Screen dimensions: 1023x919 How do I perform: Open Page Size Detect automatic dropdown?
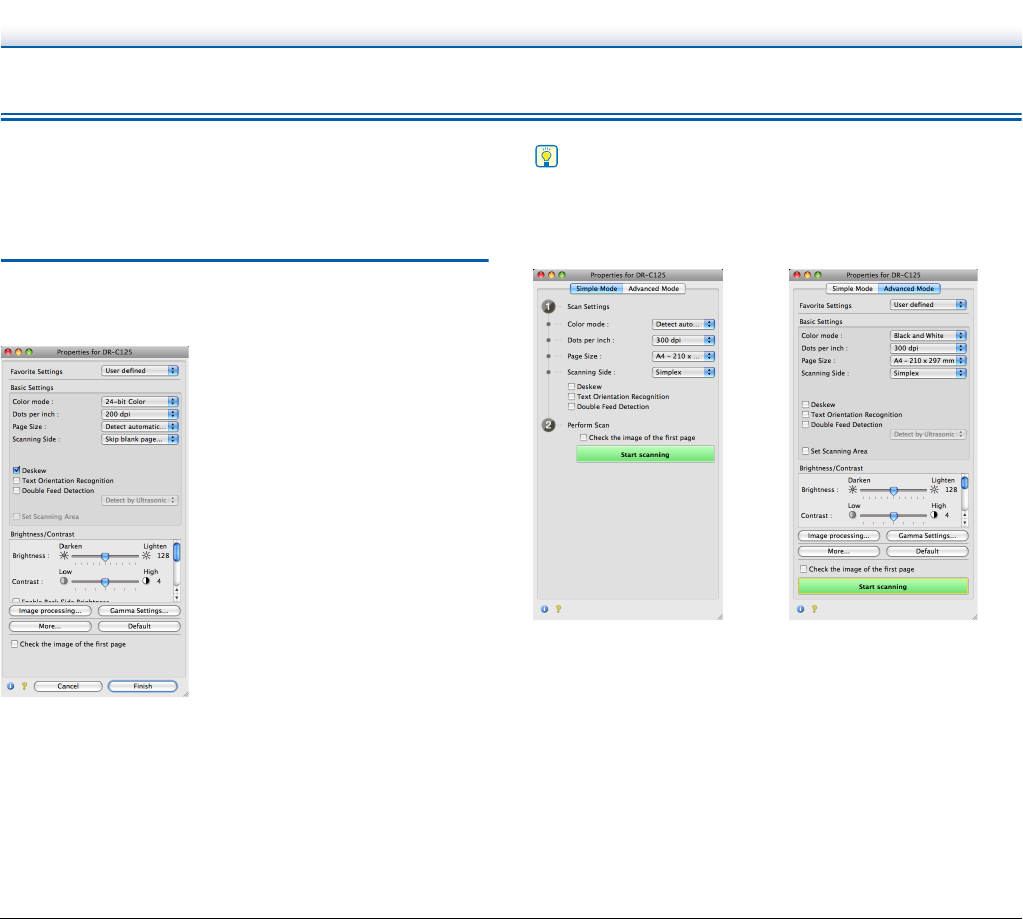click(x=140, y=427)
